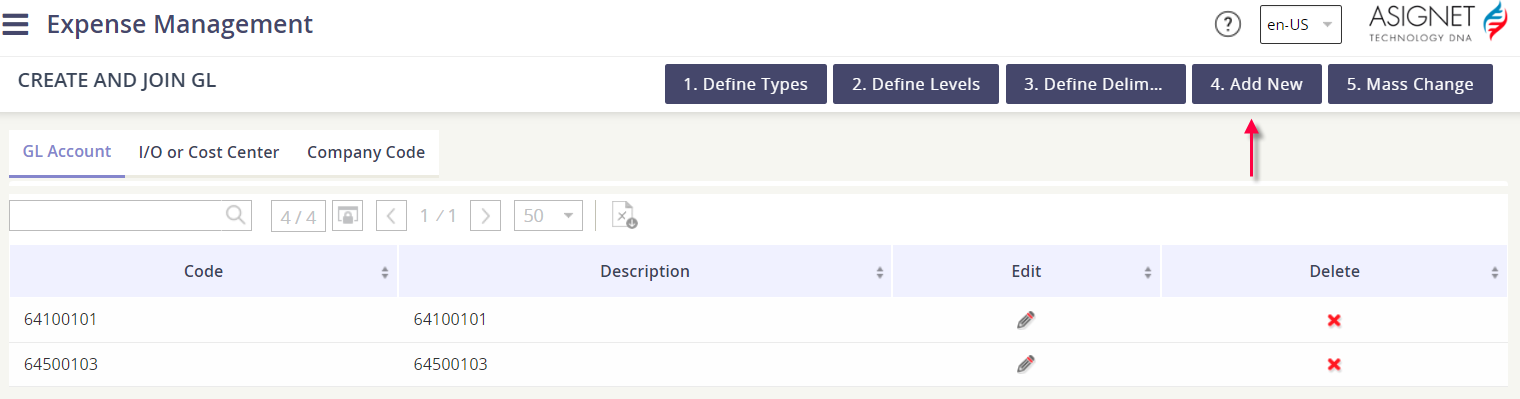Open the hamburger navigation menu

point(15,24)
